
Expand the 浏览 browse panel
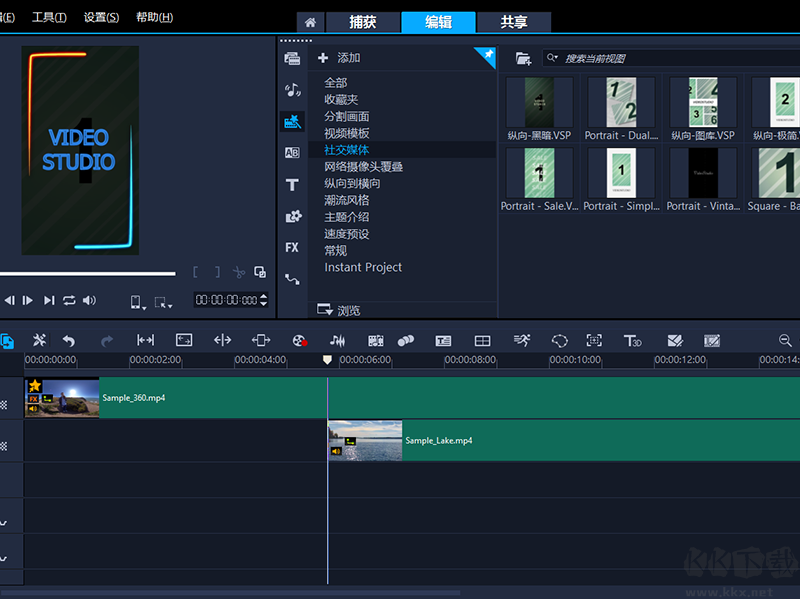(x=340, y=311)
